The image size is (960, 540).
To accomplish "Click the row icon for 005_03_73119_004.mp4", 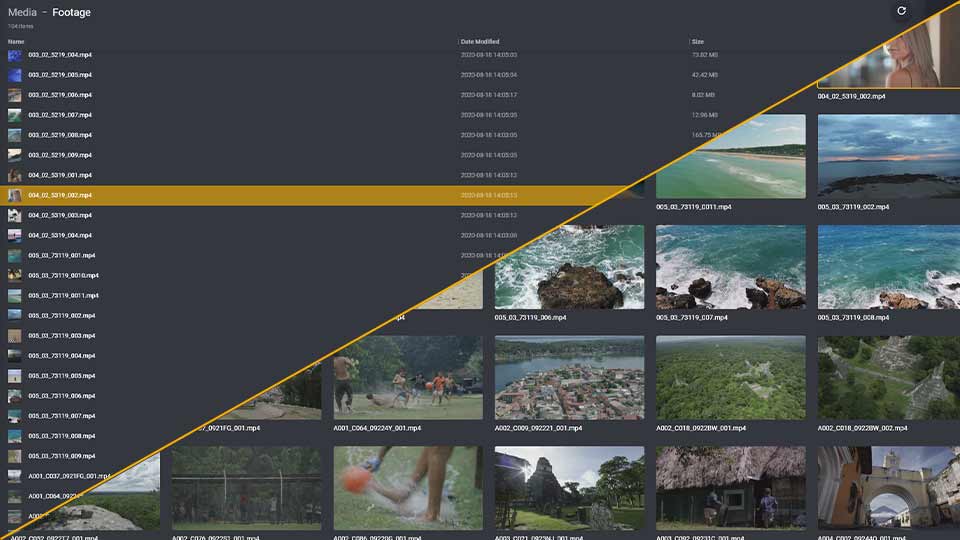I will [x=15, y=355].
